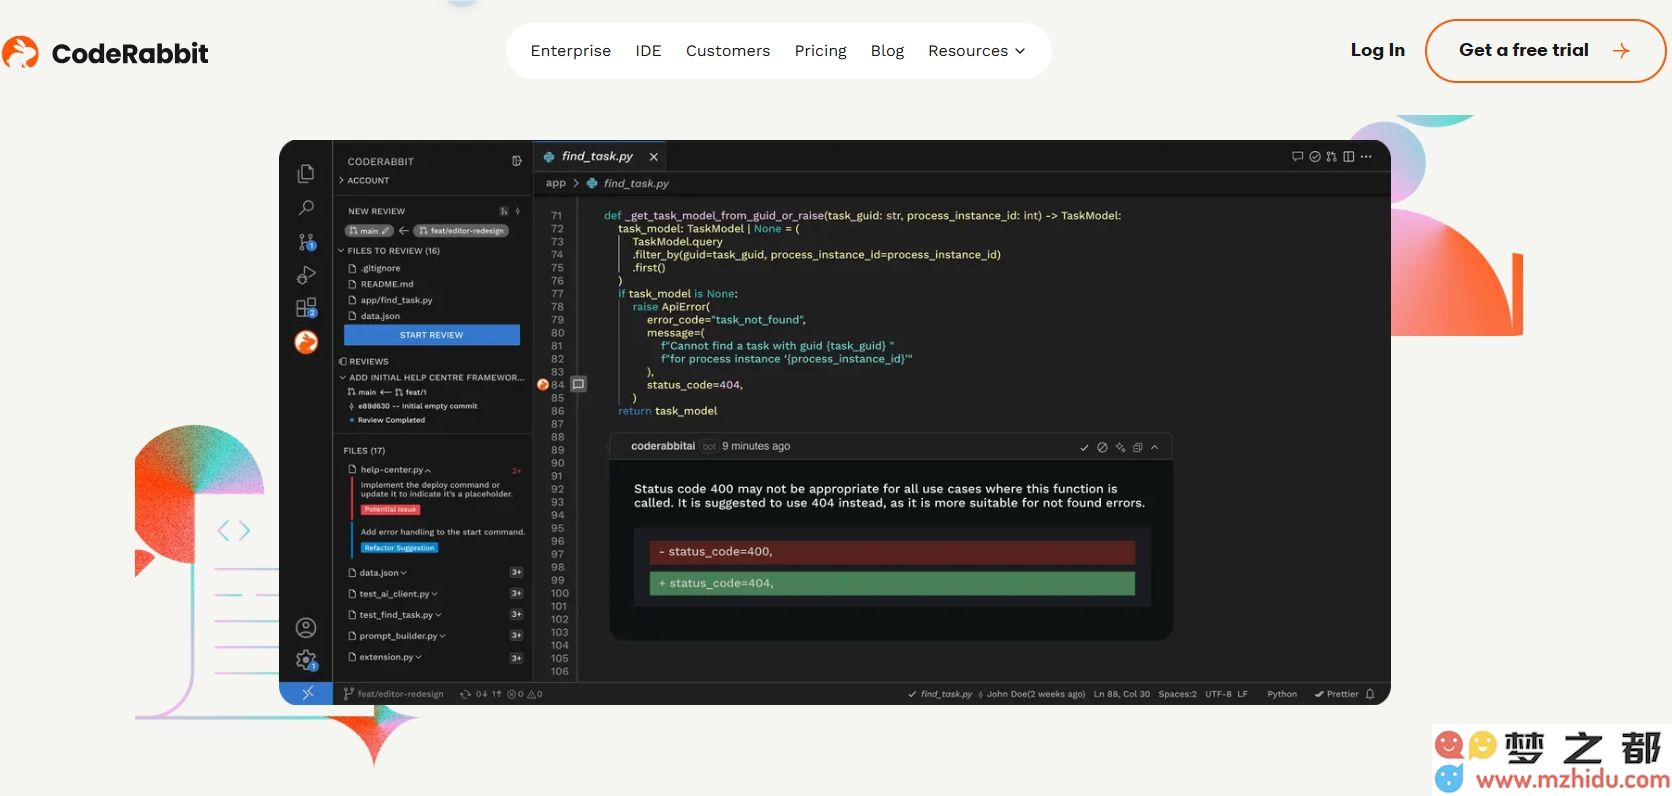The height and width of the screenshot is (796, 1672).
Task: Open the Run and Debug icon
Action: pyautogui.click(x=306, y=275)
